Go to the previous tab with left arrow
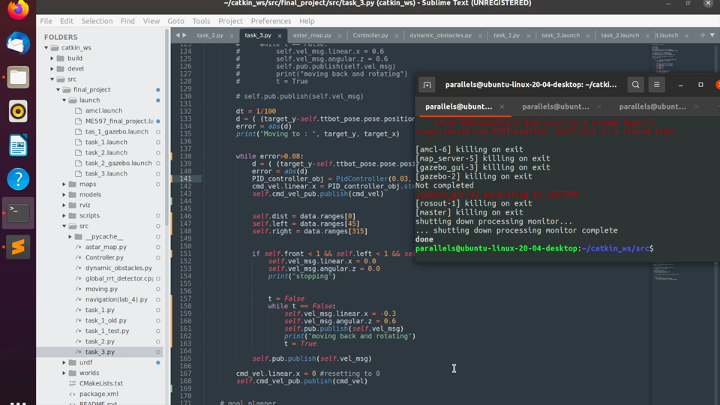This screenshot has width=720, height=405. (x=177, y=35)
